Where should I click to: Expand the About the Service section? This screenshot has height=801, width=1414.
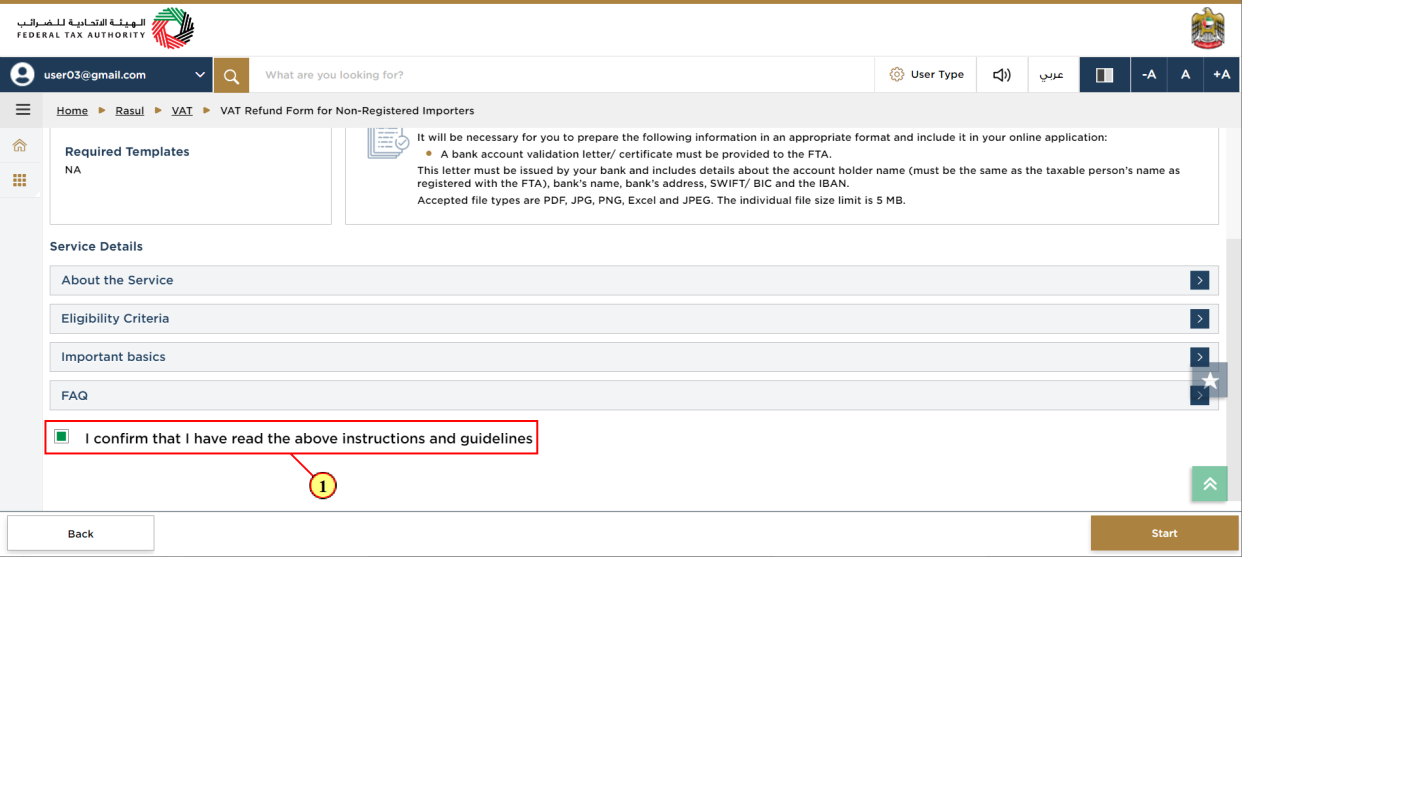(634, 280)
